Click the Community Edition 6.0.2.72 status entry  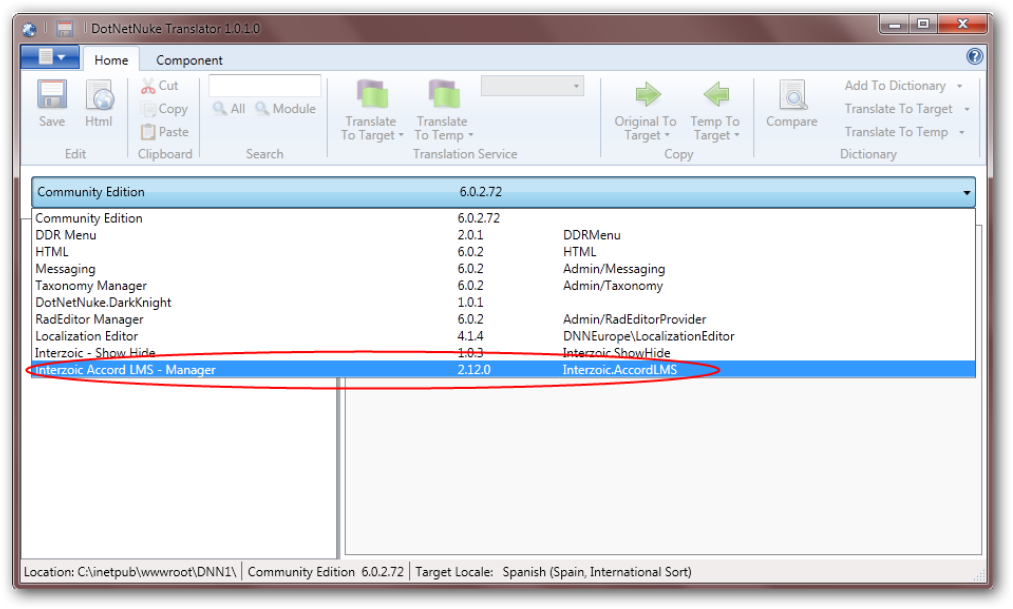click(326, 572)
